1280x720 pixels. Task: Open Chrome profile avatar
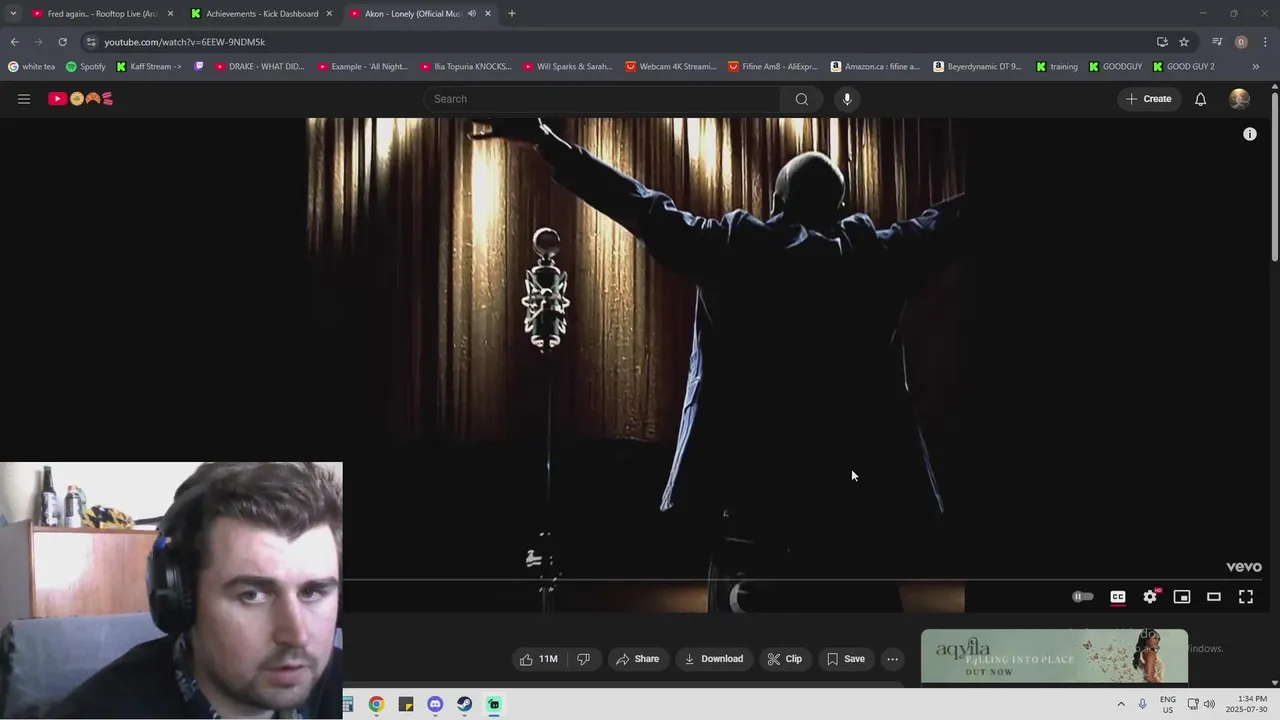click(x=1241, y=42)
